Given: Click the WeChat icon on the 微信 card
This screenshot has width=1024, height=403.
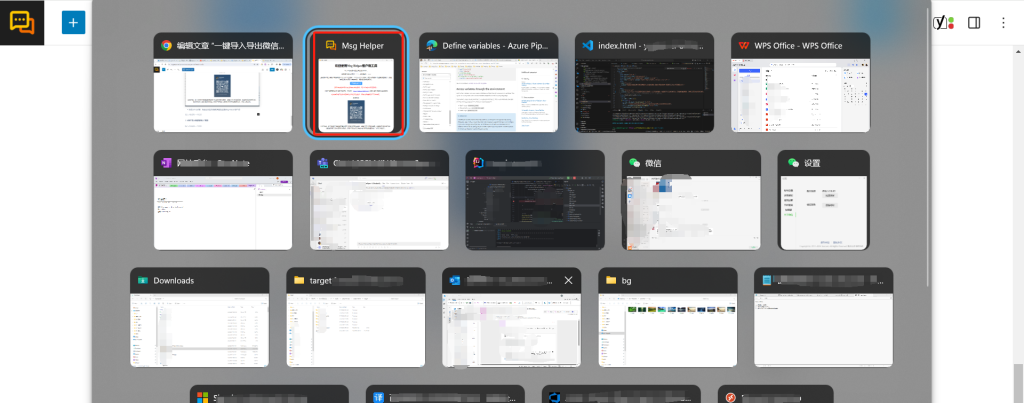Looking at the screenshot, I should click(634, 163).
